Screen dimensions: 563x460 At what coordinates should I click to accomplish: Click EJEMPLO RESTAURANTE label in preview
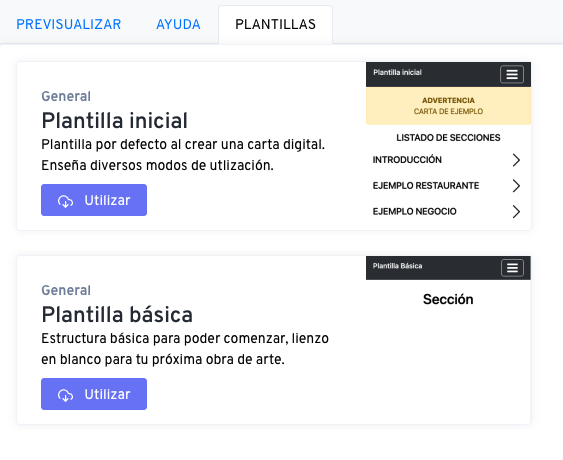click(426, 185)
